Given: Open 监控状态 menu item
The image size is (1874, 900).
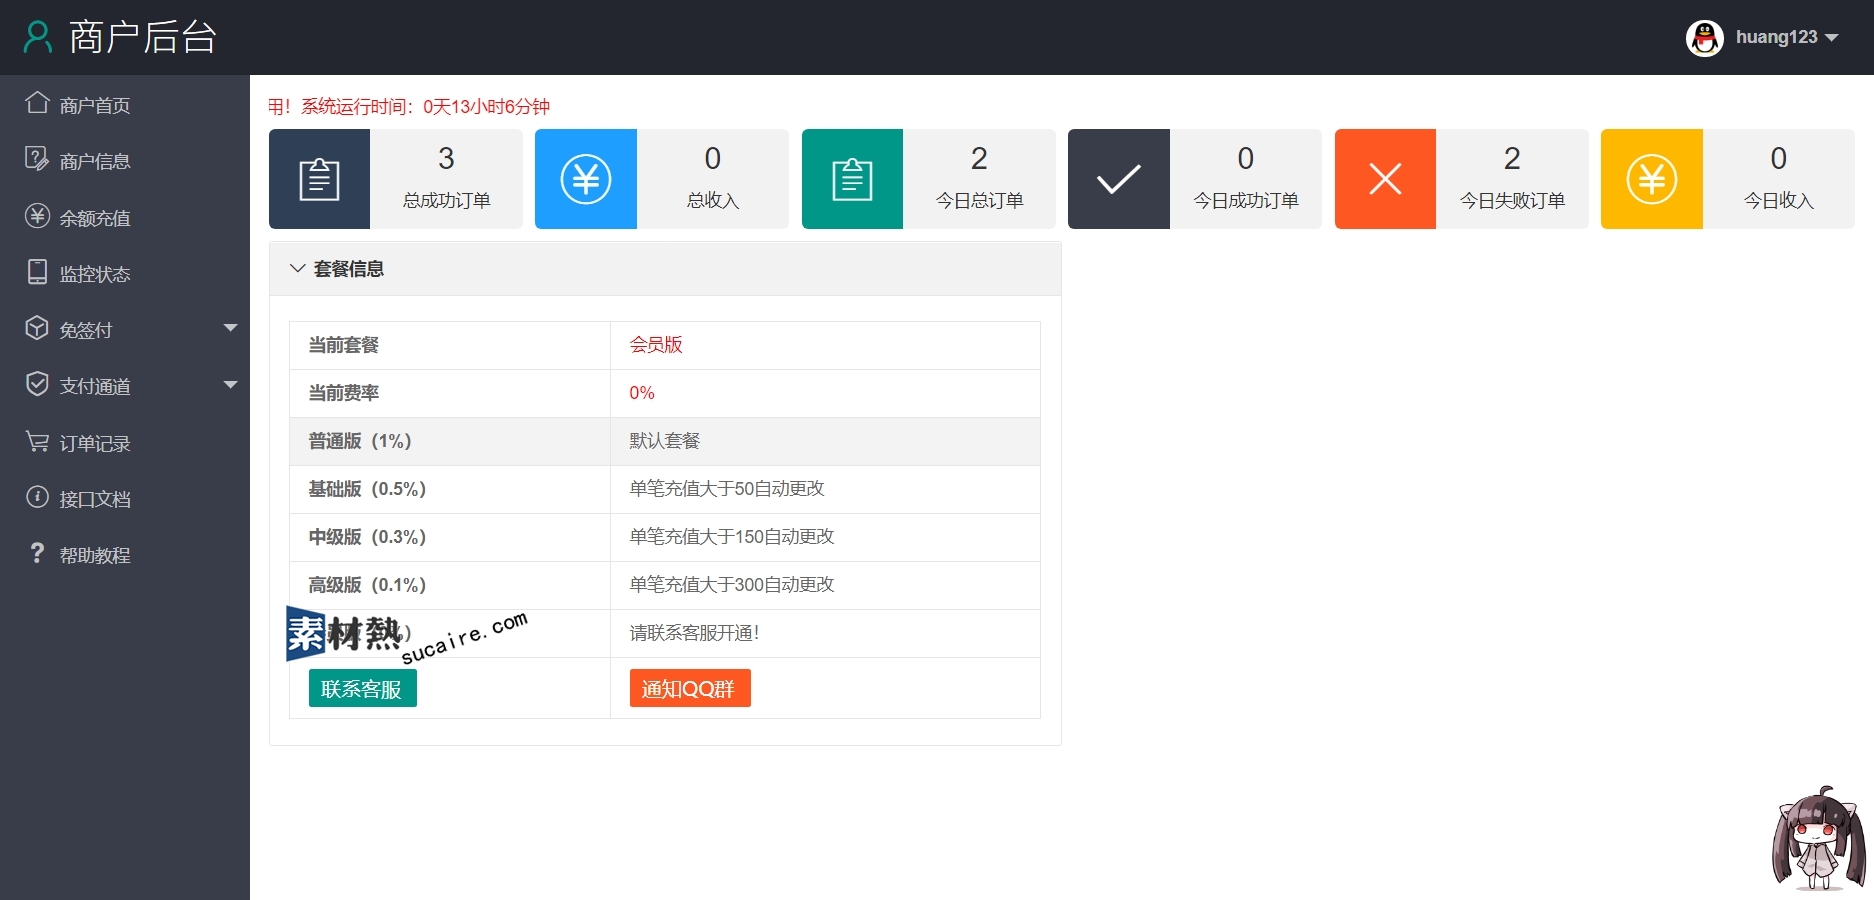Looking at the screenshot, I should 125,273.
